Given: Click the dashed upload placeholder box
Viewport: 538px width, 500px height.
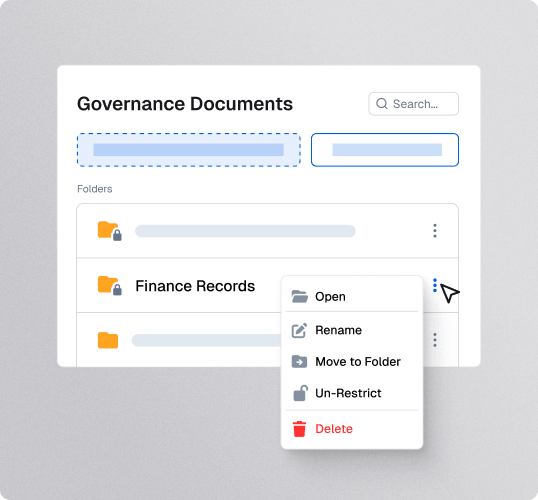Looking at the screenshot, I should pyautogui.click(x=189, y=150).
